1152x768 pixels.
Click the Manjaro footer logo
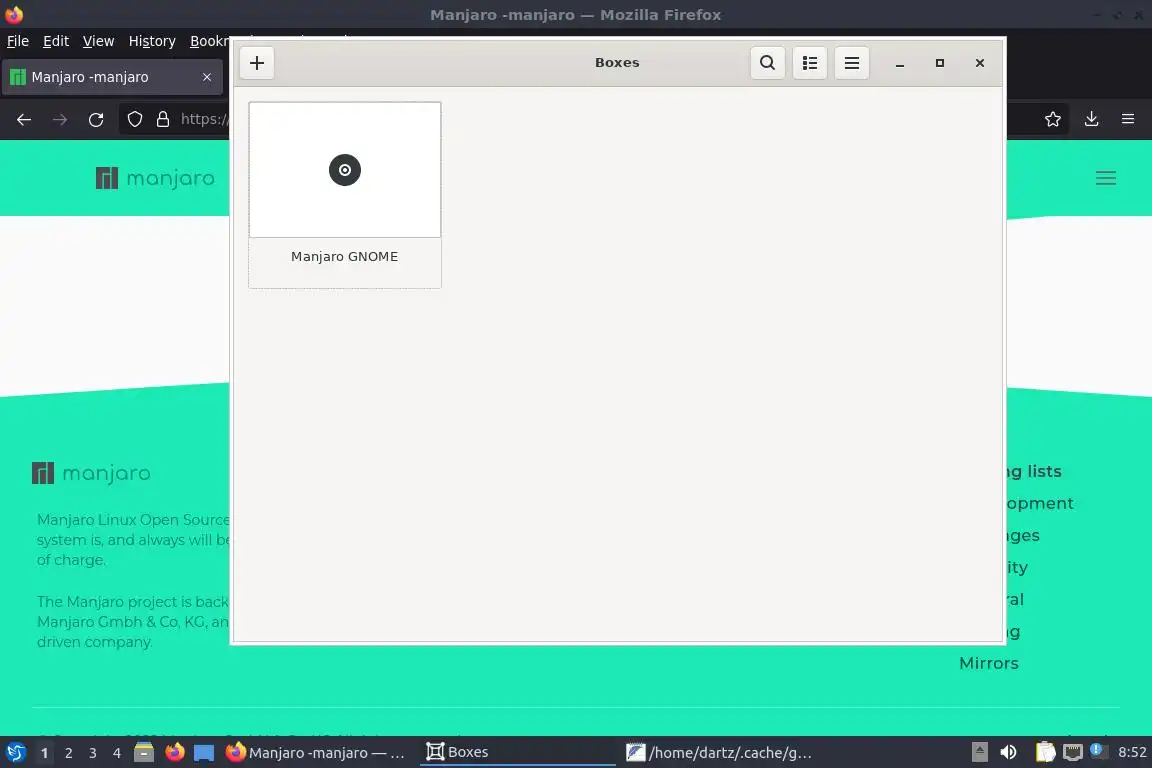click(91, 473)
